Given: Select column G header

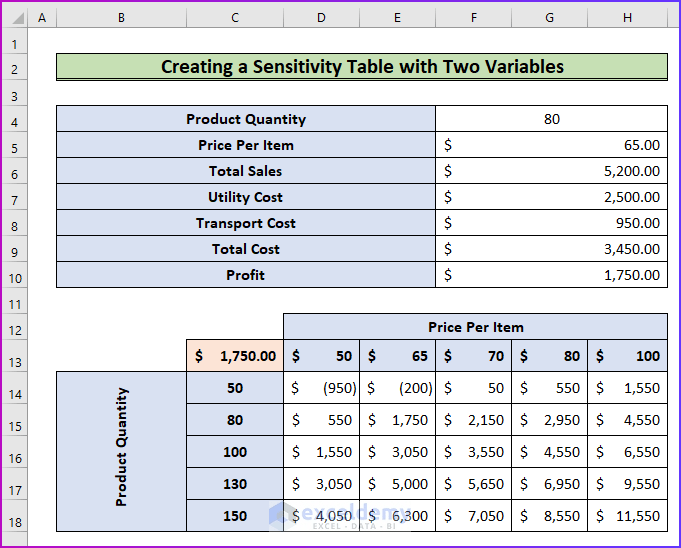Looking at the screenshot, I should pos(549,17).
